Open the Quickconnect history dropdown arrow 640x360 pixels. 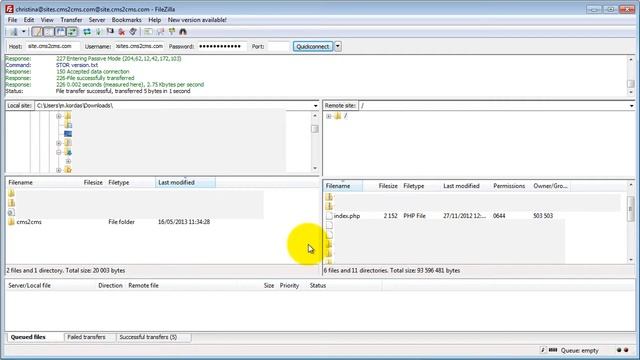coord(338,47)
